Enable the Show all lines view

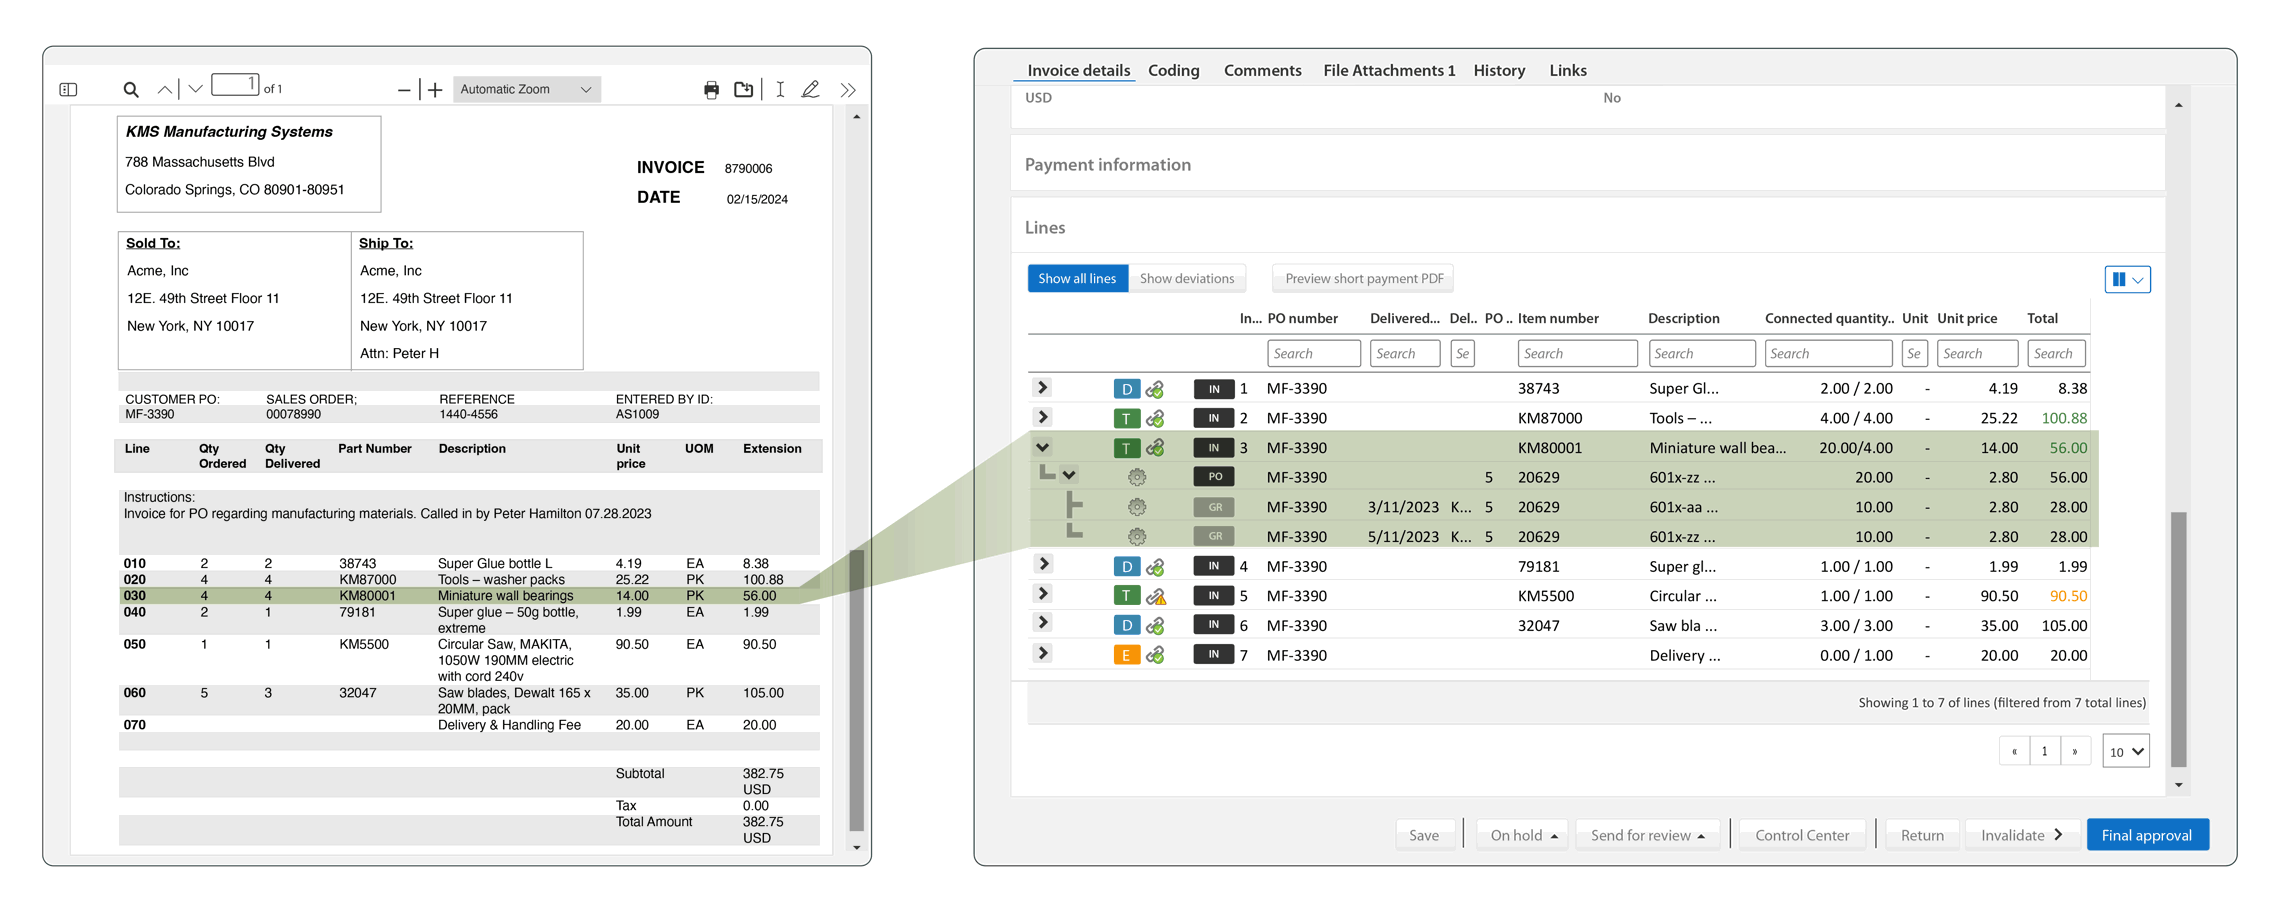1077,278
